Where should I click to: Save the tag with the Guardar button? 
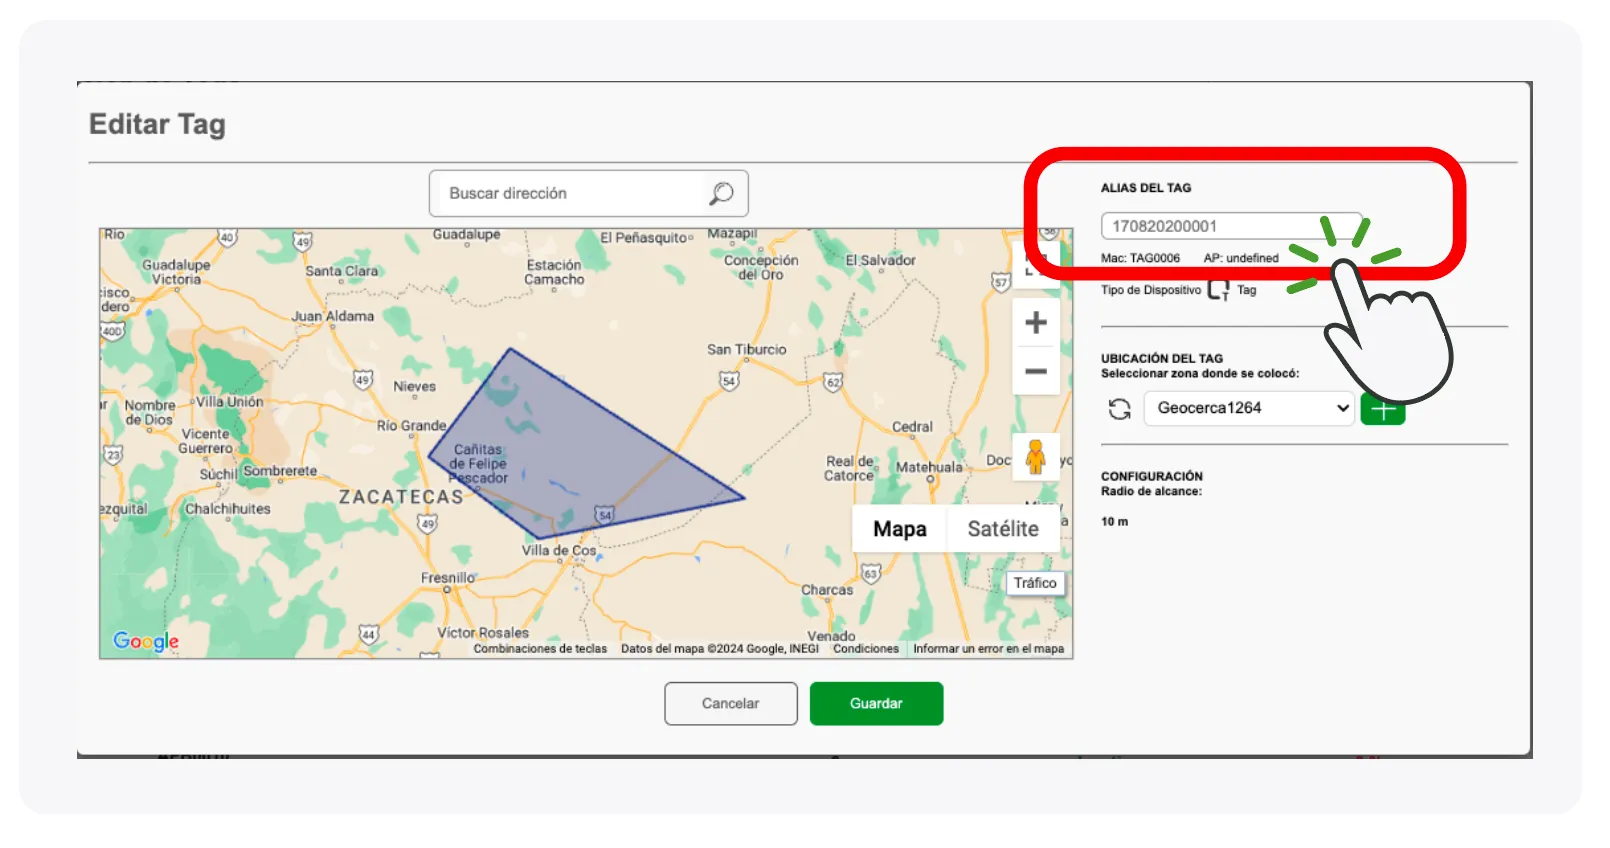pos(876,703)
